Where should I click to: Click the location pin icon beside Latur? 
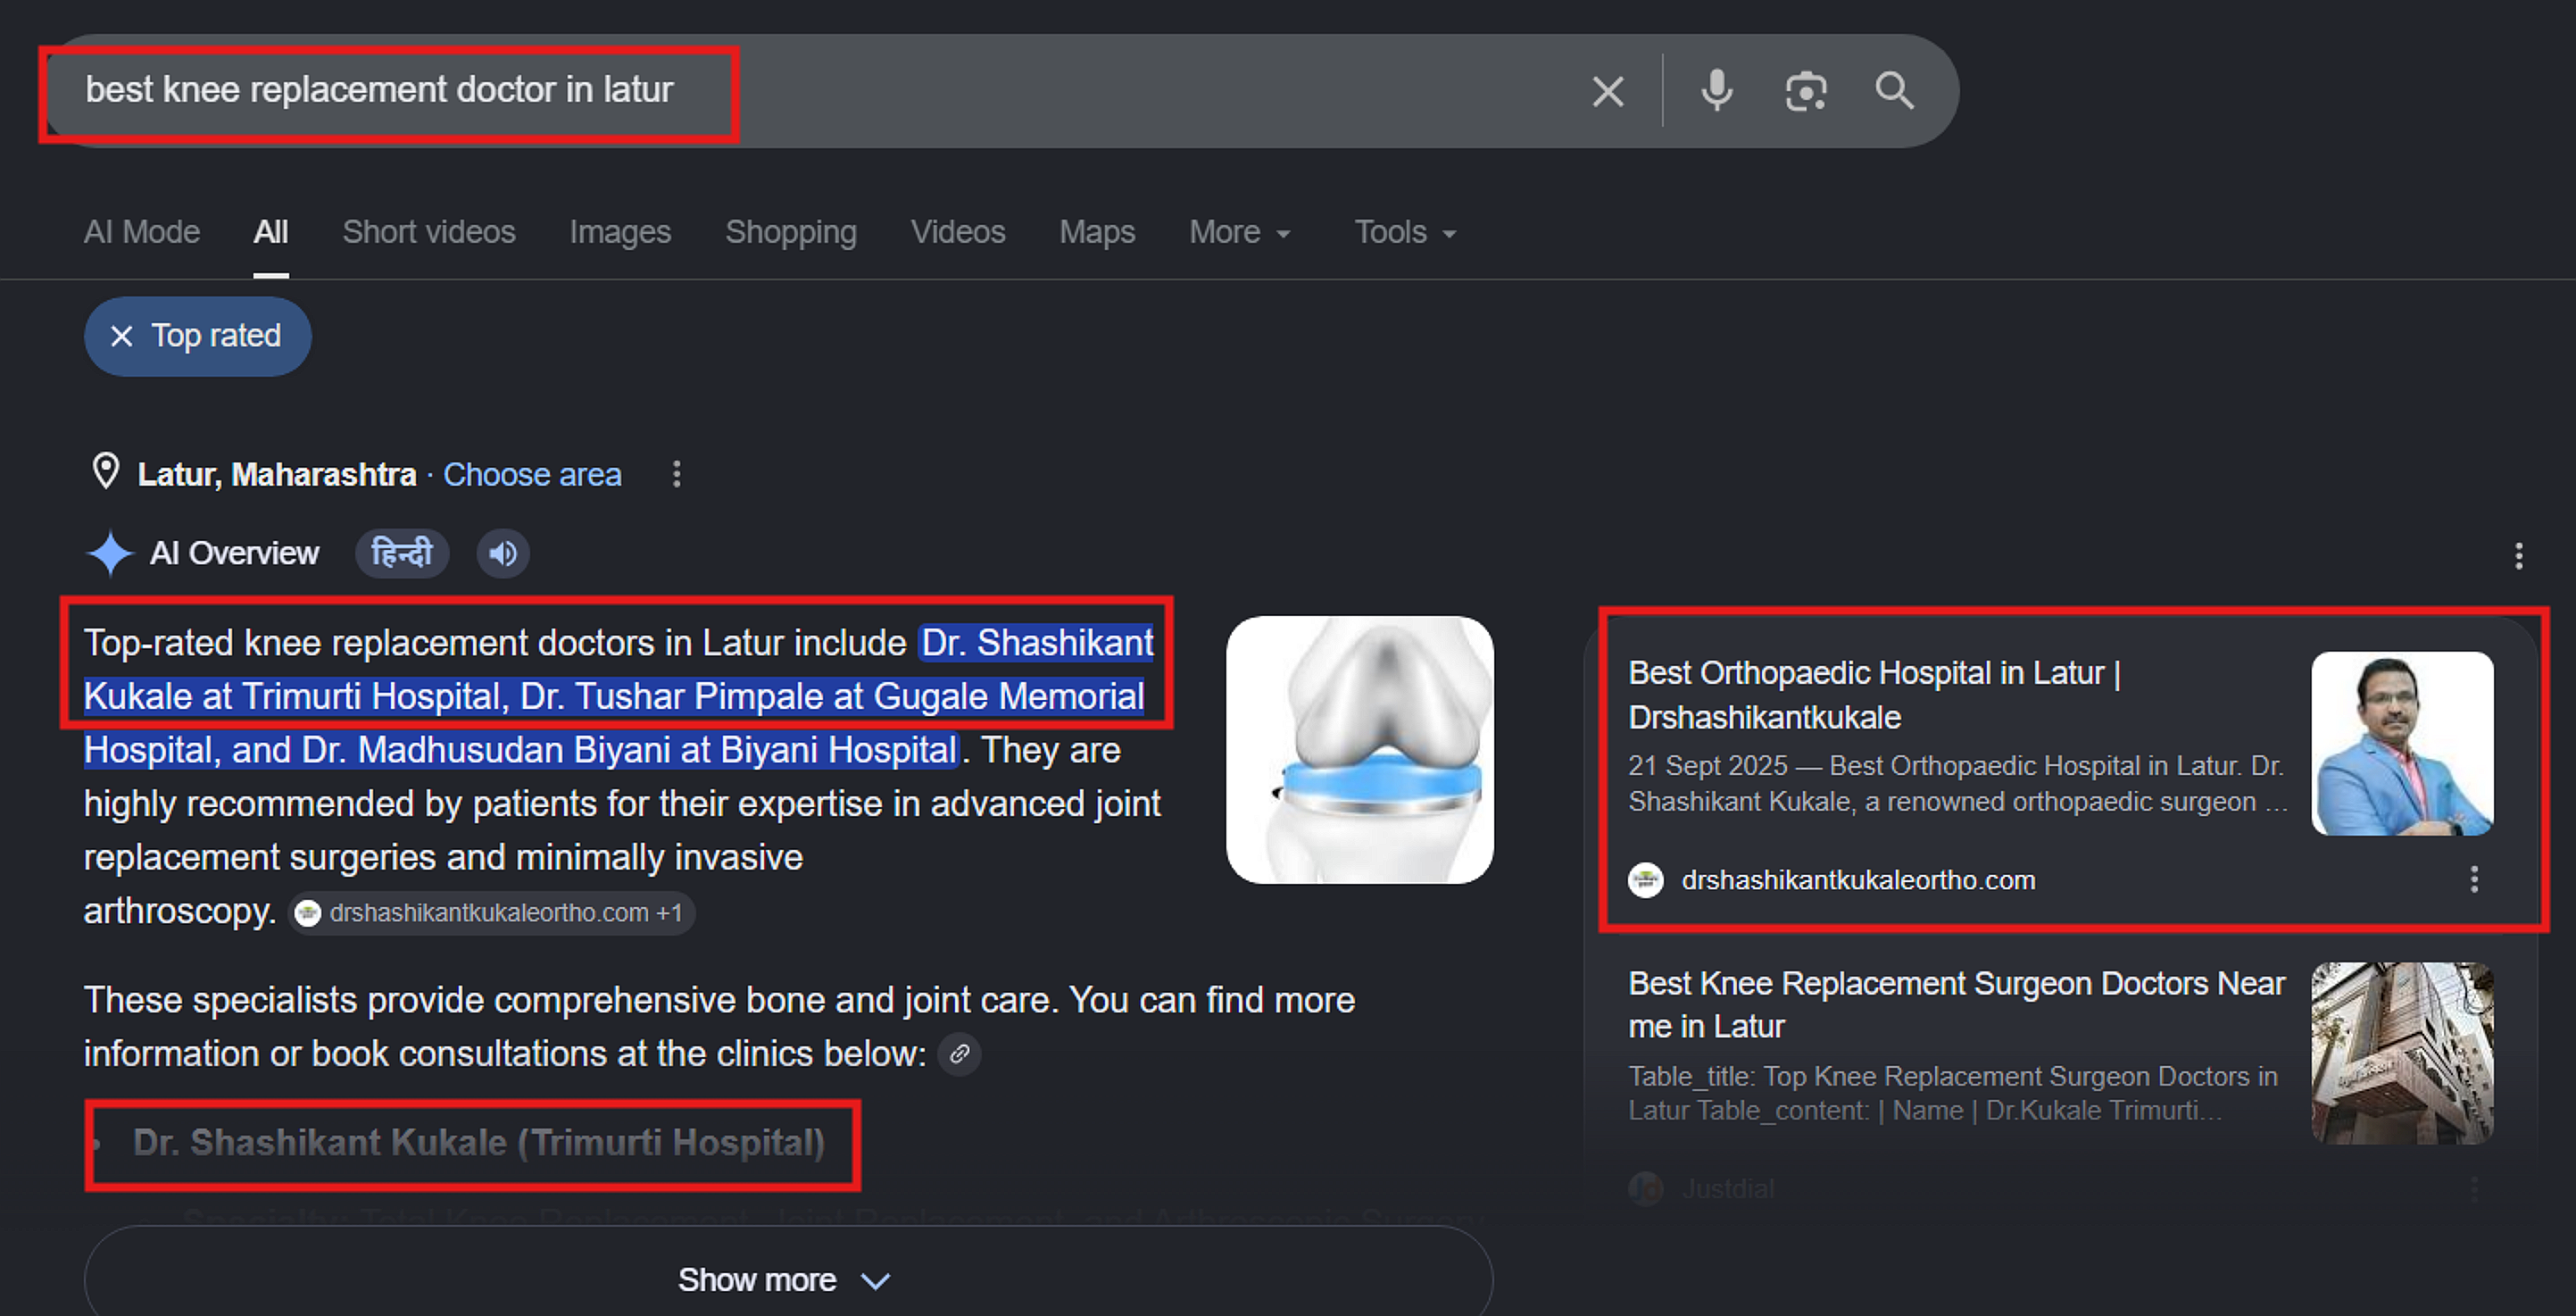pyautogui.click(x=105, y=471)
